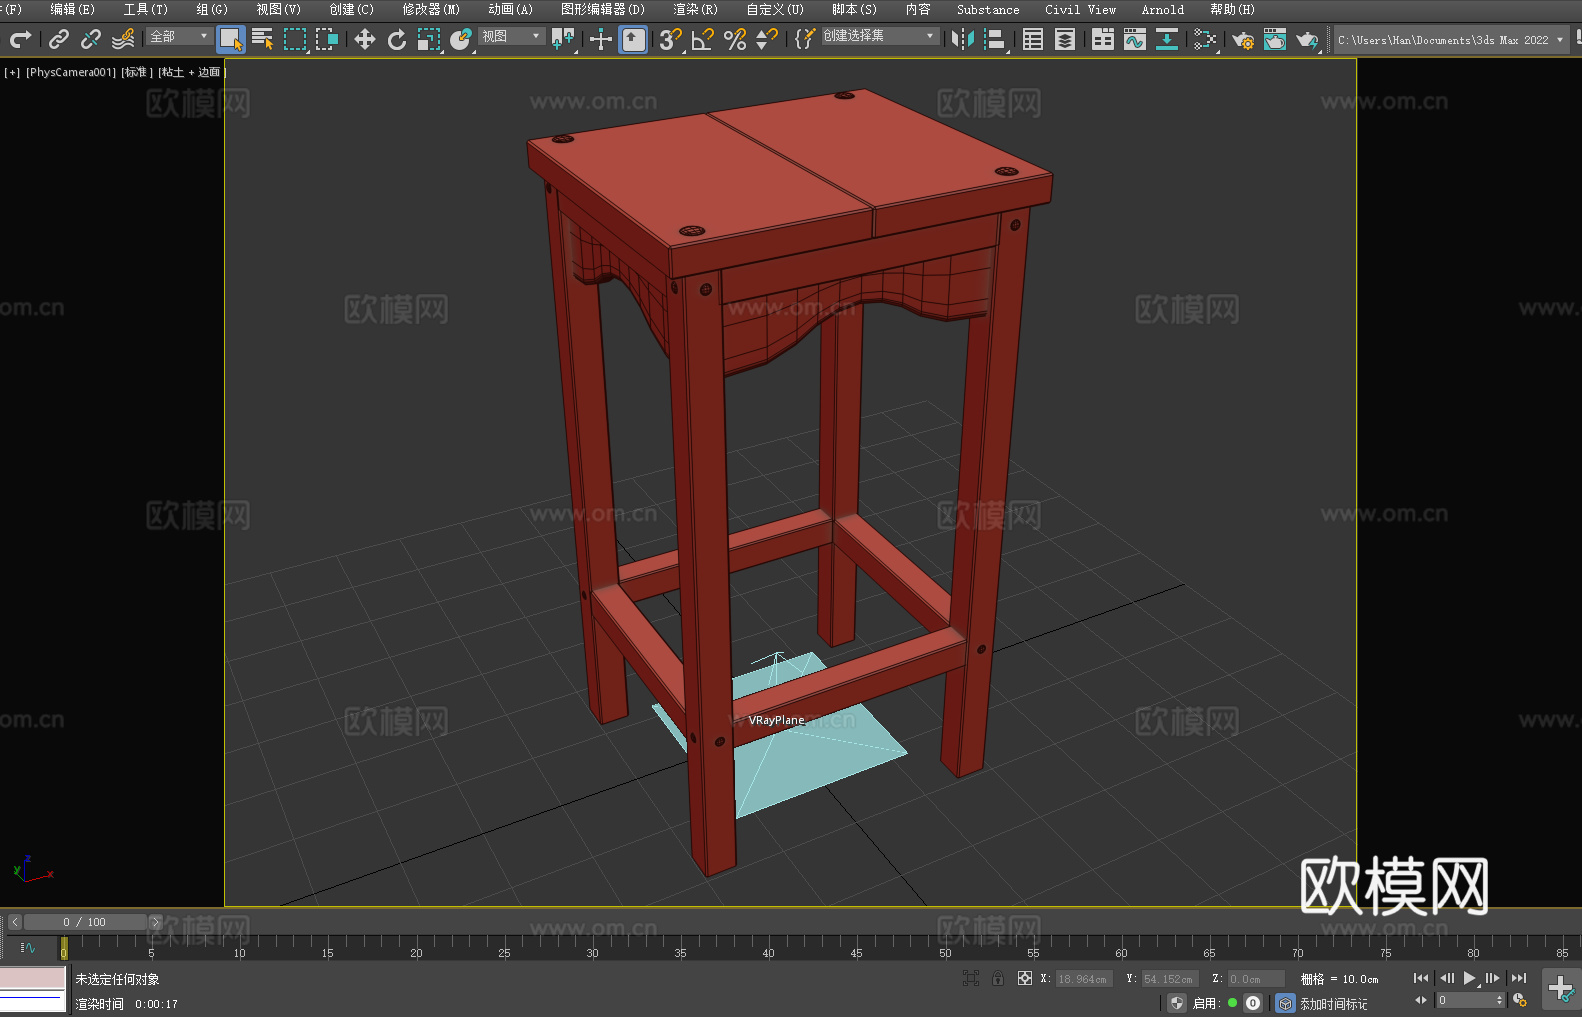Click the Set Key large plus button

1560,989
